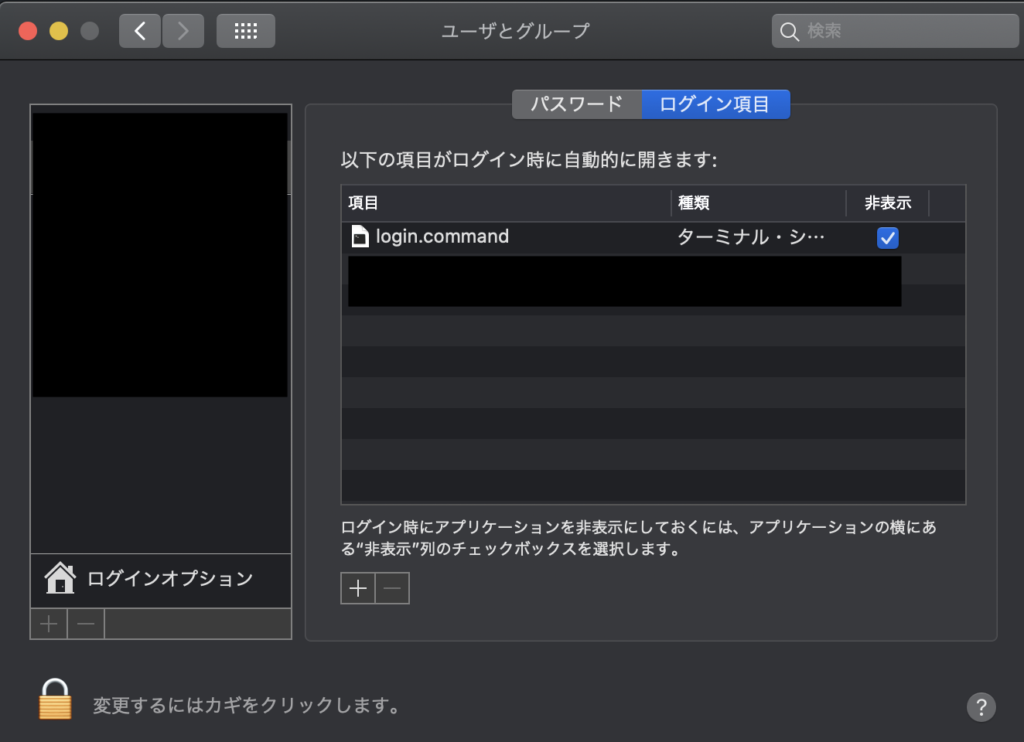Remove login item with minus button
The height and width of the screenshot is (742, 1024).
tap(392, 589)
